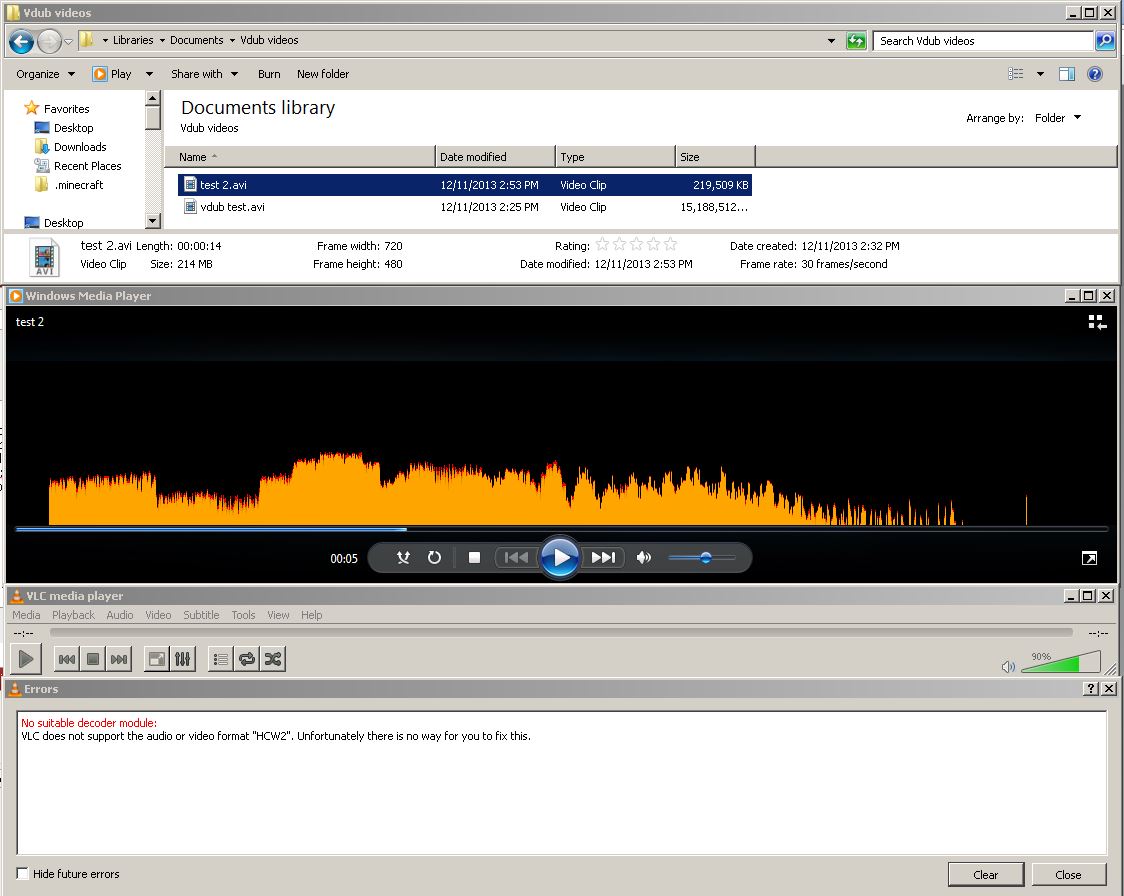Image resolution: width=1124 pixels, height=896 pixels.
Task: Open the VLC Video menu
Action: (x=158, y=615)
